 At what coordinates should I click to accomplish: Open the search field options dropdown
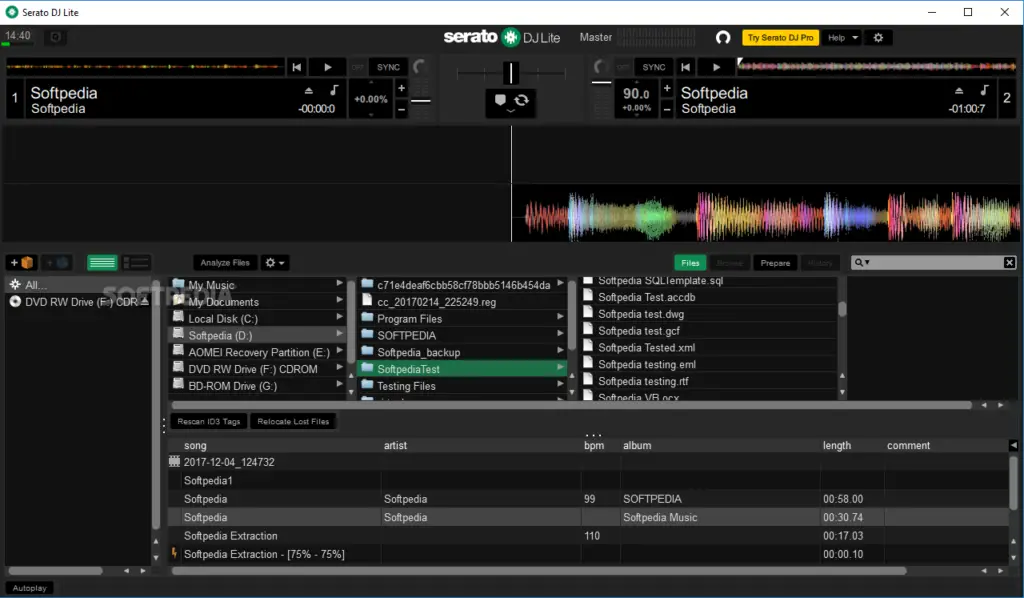[x=862, y=262]
